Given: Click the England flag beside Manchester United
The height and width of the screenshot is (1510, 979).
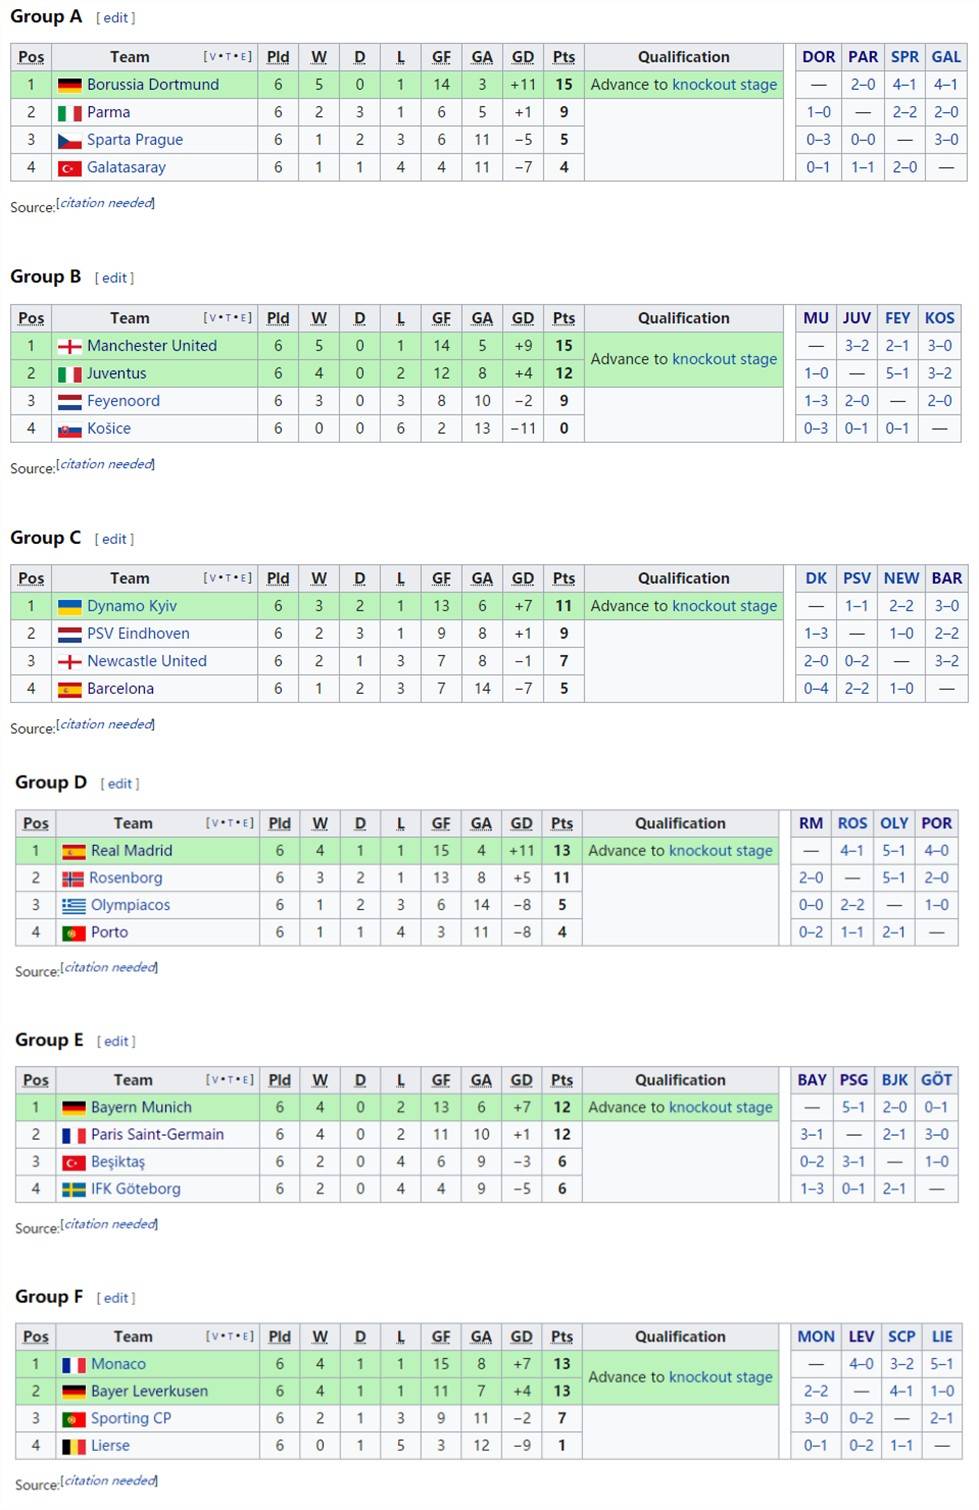Looking at the screenshot, I should (x=69, y=347).
